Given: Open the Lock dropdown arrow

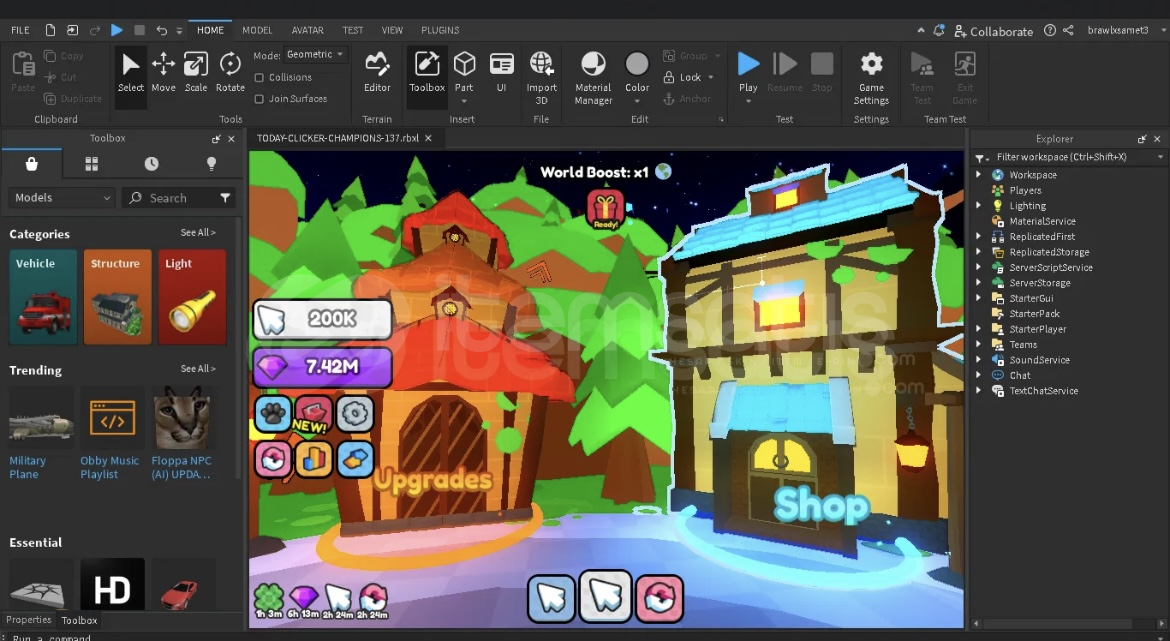Looking at the screenshot, I should pyautogui.click(x=711, y=78).
